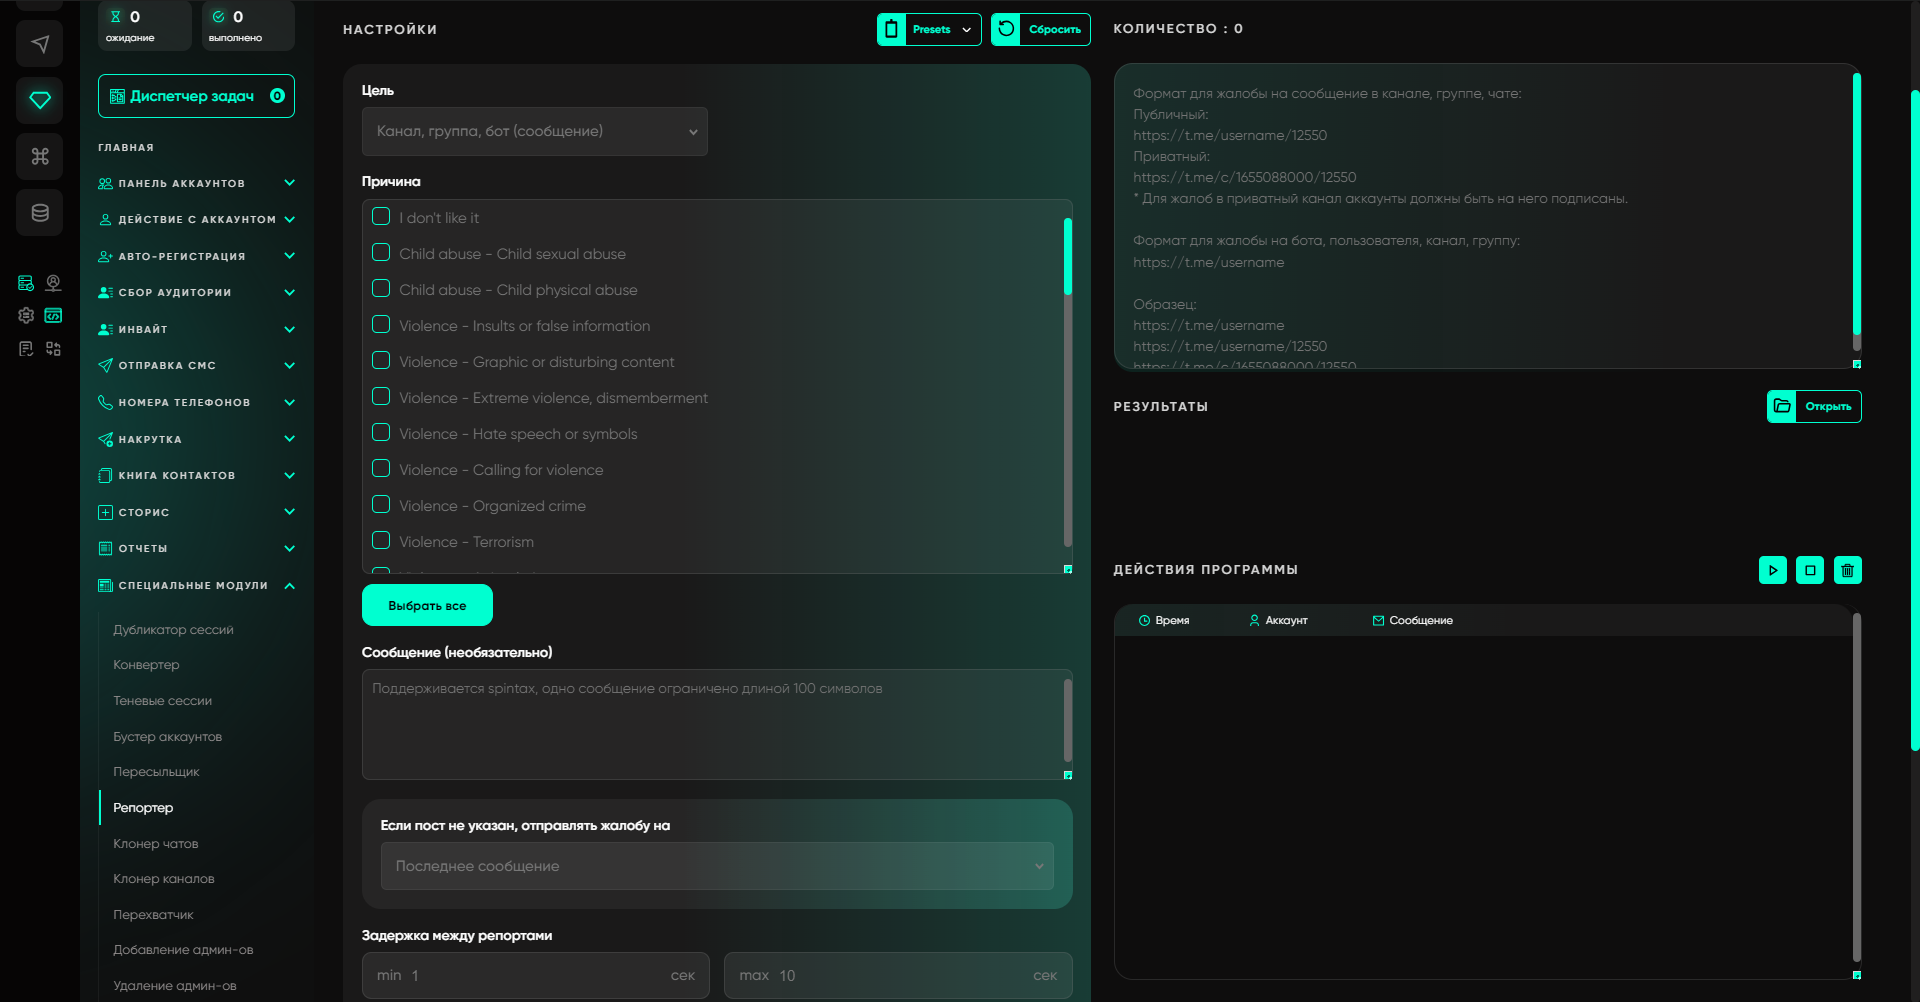
Task: Switch to the Клонер каналов module
Action: (x=163, y=878)
